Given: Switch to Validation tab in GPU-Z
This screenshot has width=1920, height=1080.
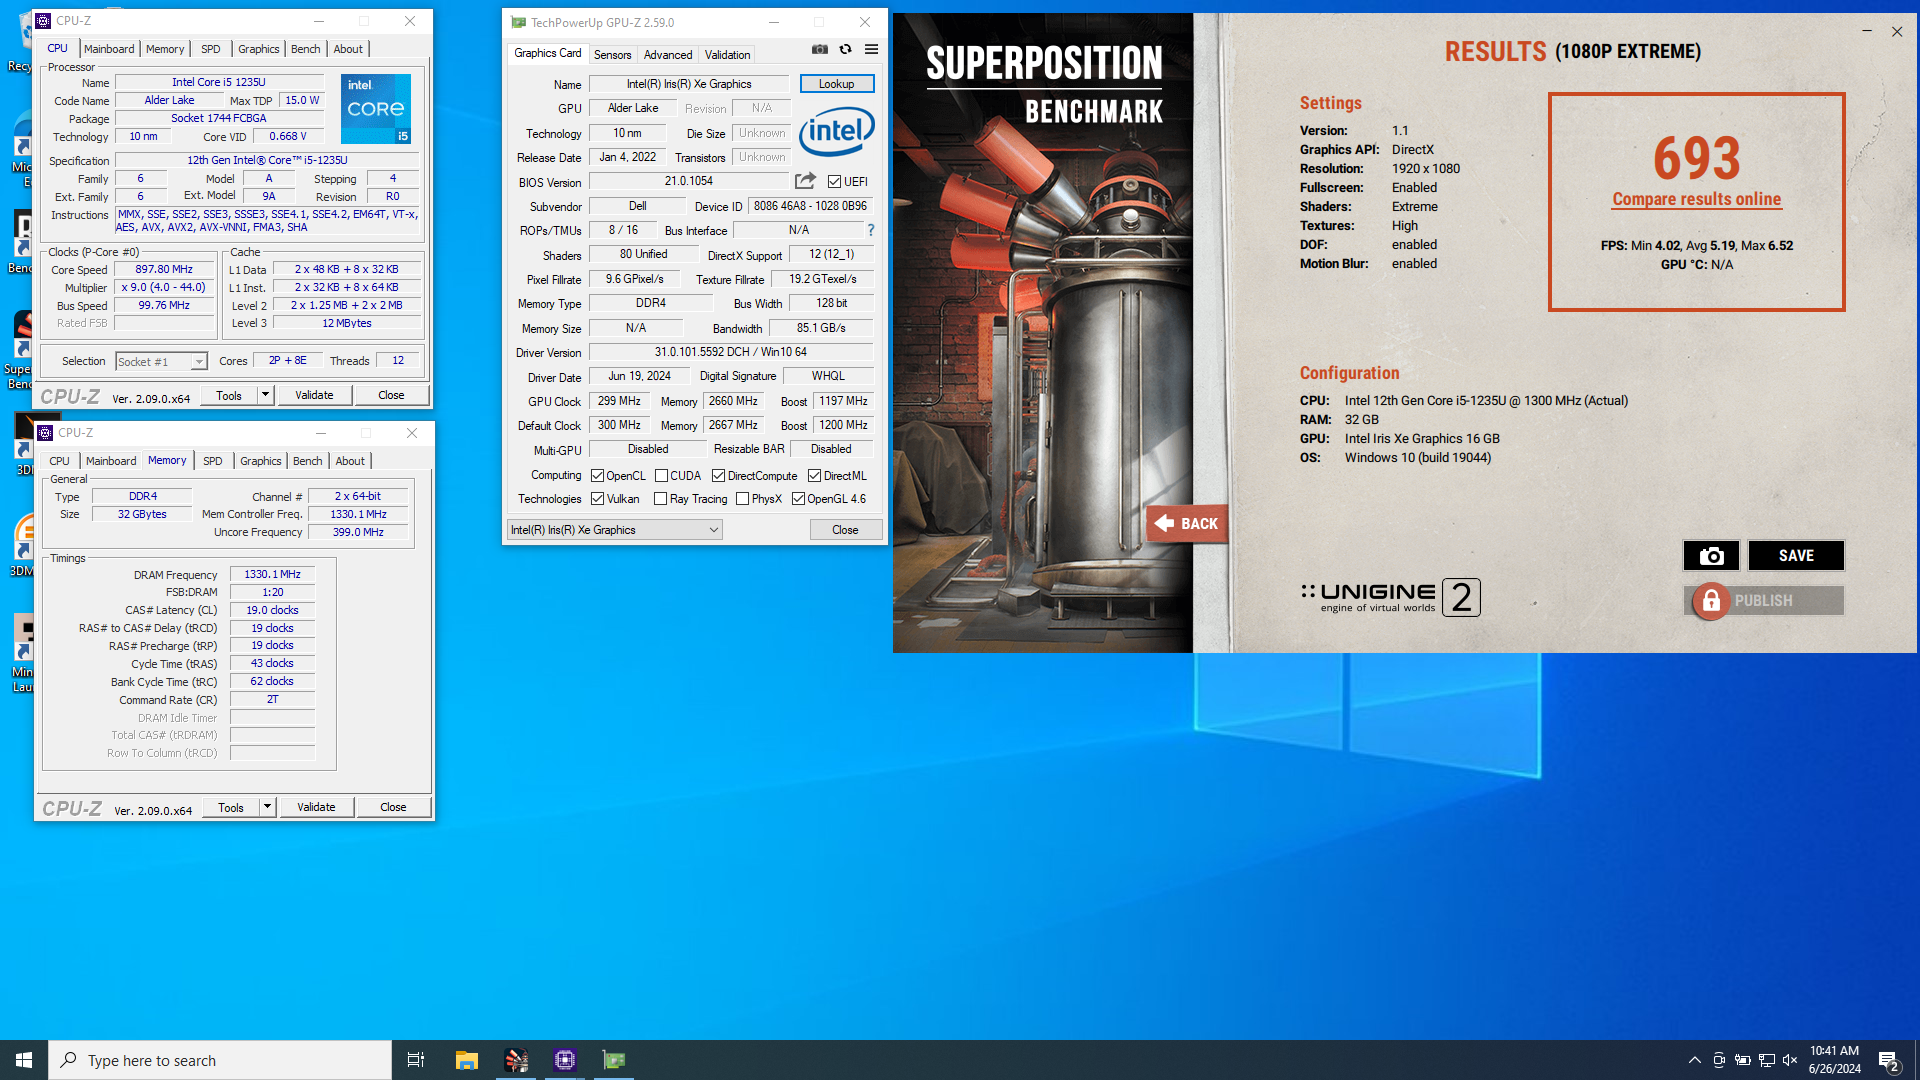Looking at the screenshot, I should [727, 55].
